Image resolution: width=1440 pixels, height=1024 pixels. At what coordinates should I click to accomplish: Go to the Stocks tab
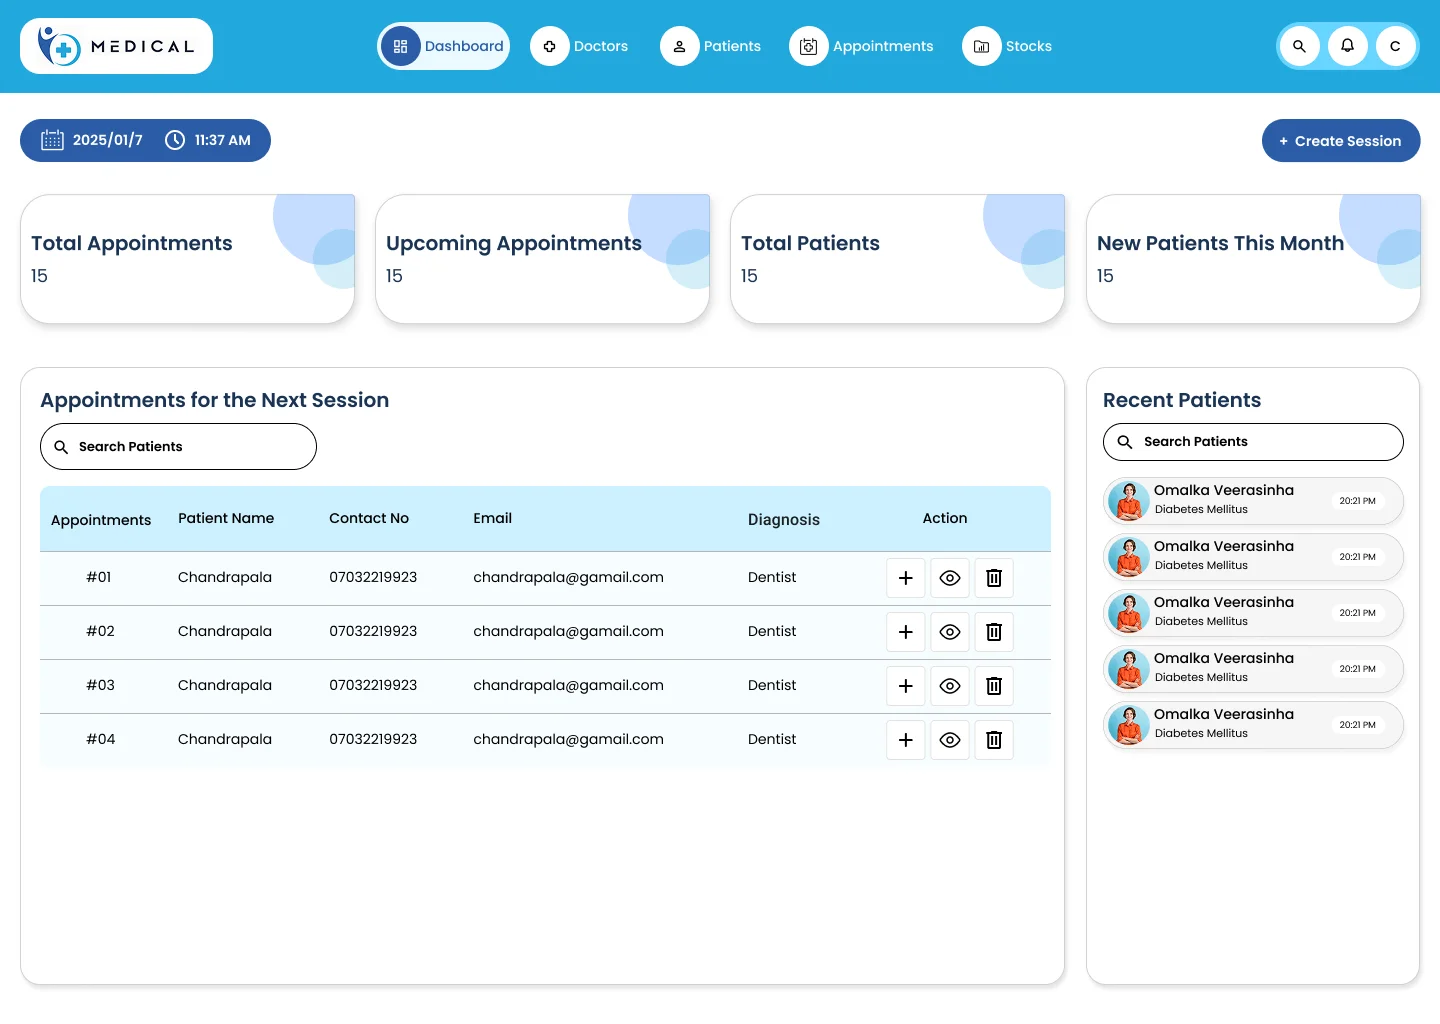coord(1008,46)
